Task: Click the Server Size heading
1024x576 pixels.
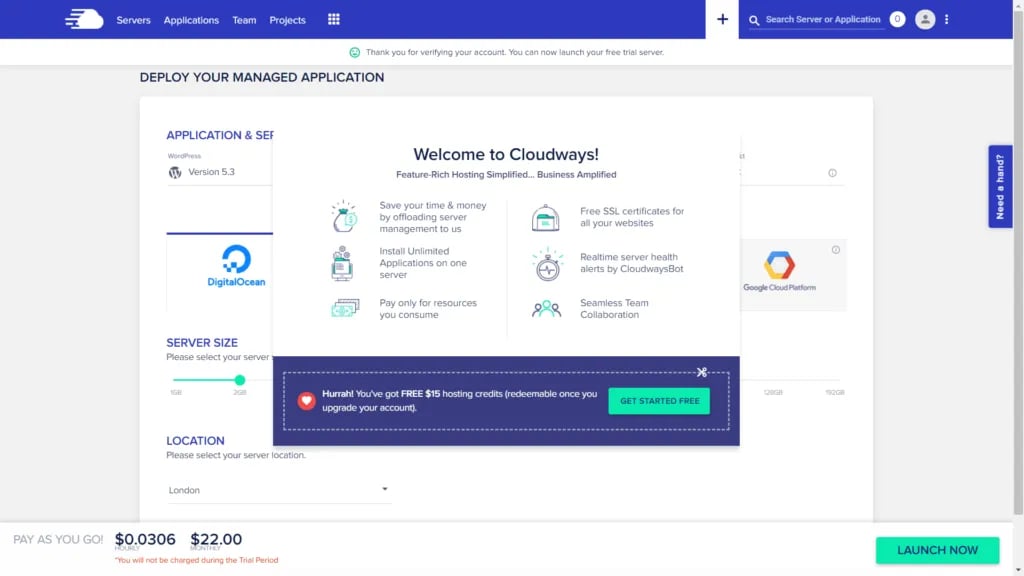Action: tap(202, 343)
